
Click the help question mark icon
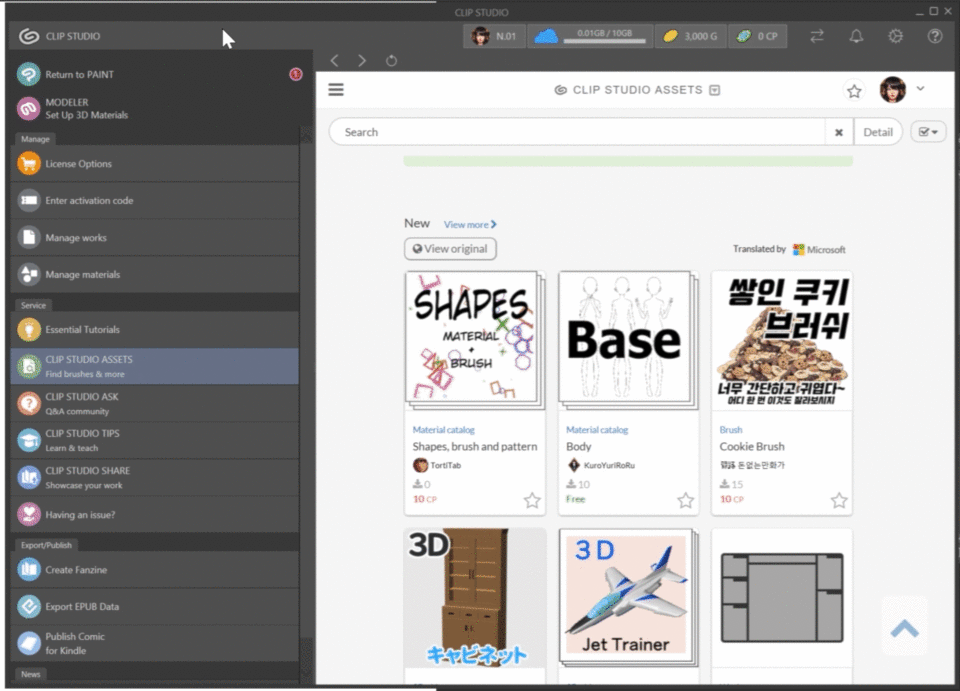point(934,36)
